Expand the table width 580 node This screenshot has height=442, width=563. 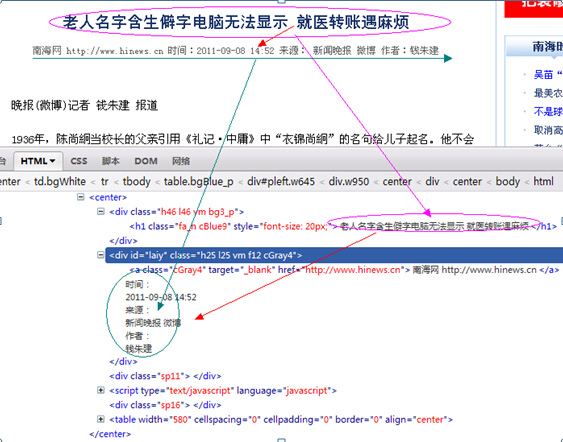101,419
